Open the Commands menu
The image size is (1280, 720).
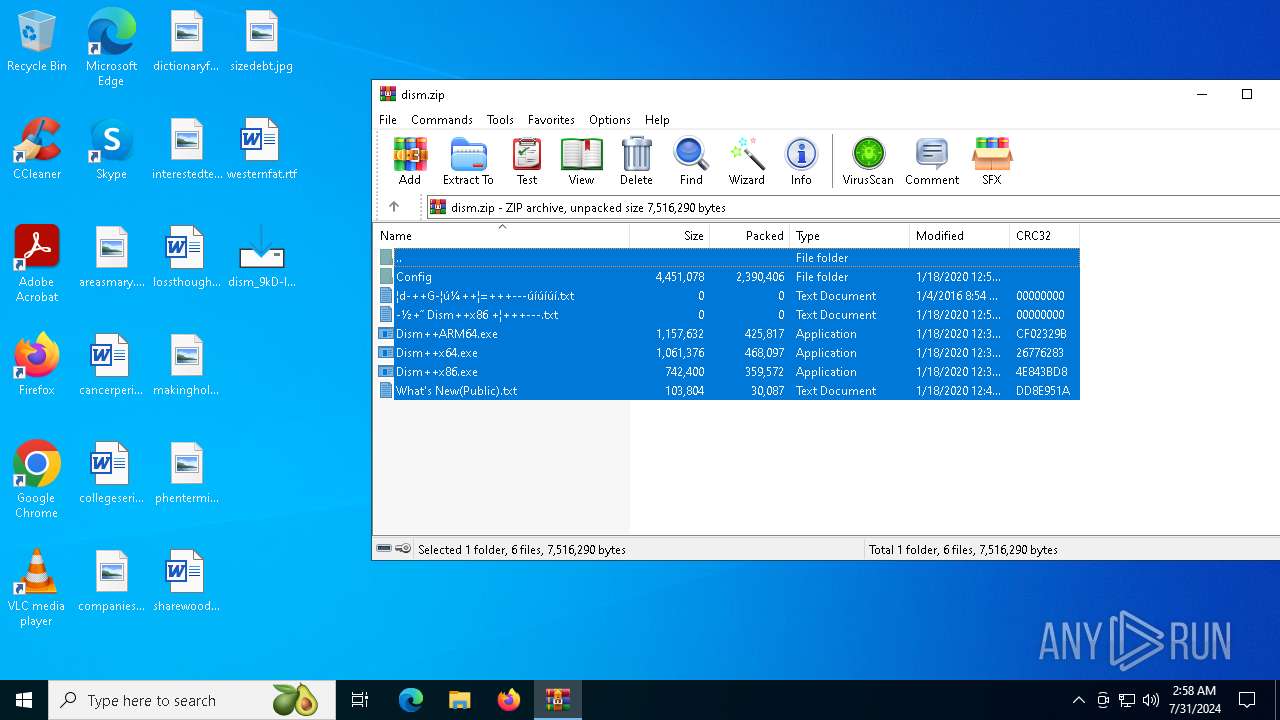[442, 119]
